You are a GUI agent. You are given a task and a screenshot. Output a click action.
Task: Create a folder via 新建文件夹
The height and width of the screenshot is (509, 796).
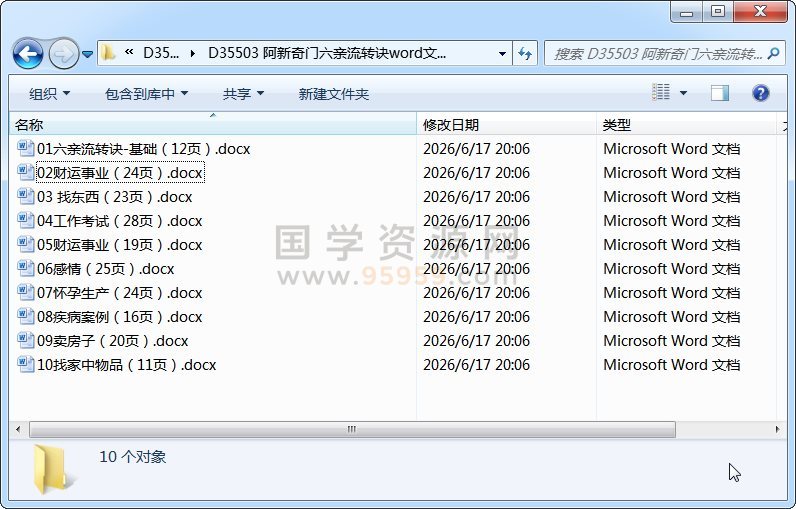pos(334,94)
